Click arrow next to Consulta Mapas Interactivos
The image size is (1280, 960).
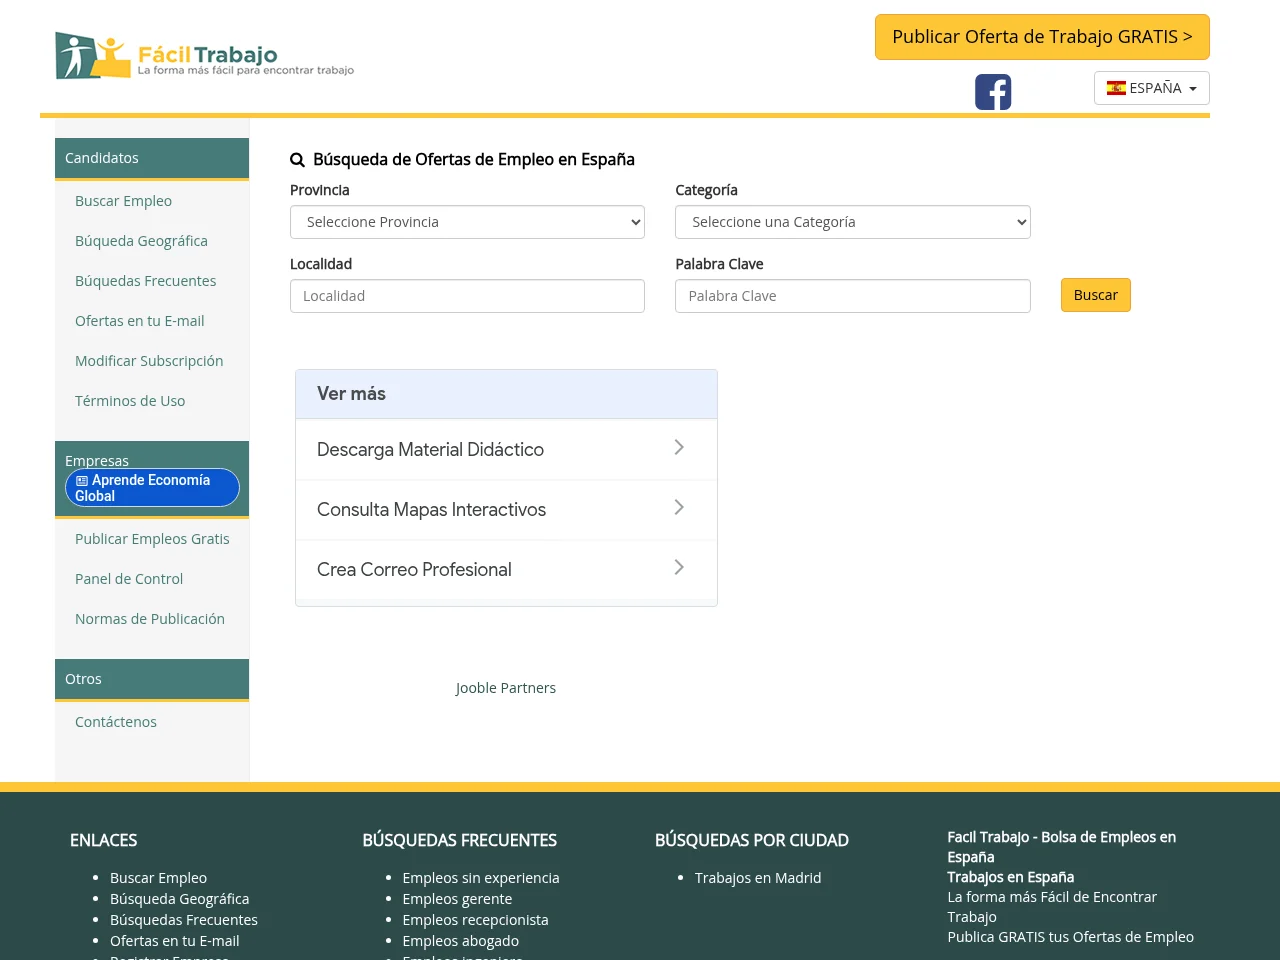coord(679,507)
